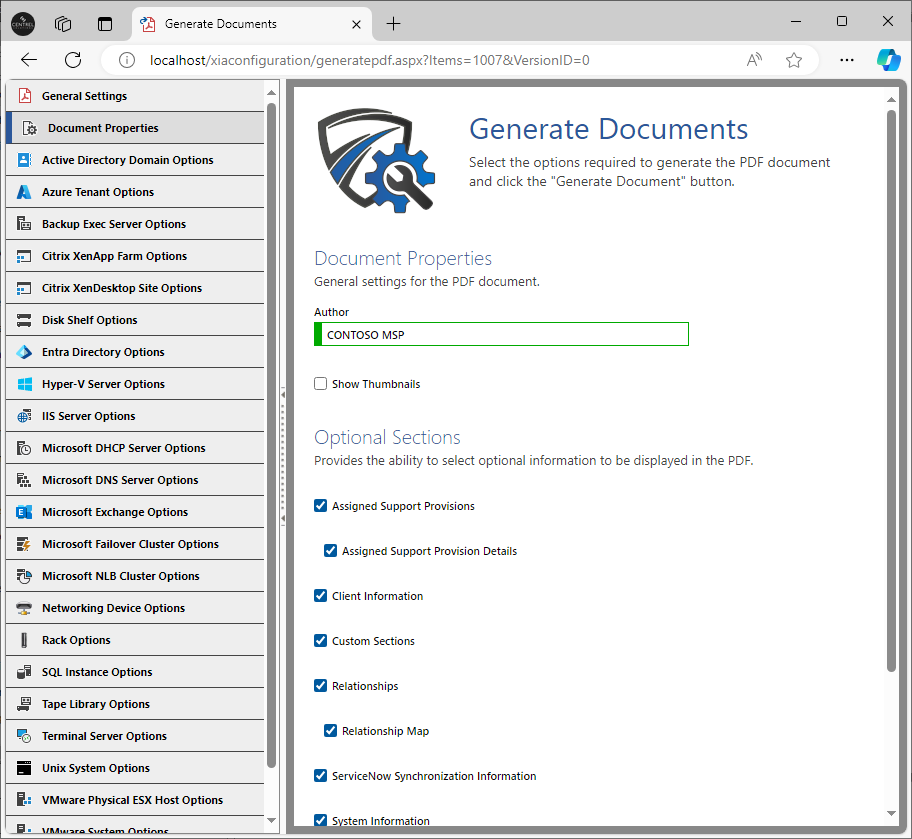Uncheck the Relationships checkbox
Screen dimensions: 912x839
320,685
